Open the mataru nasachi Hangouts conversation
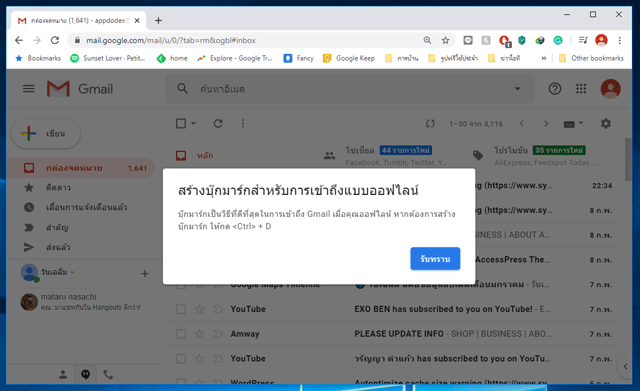 pyautogui.click(x=86, y=302)
